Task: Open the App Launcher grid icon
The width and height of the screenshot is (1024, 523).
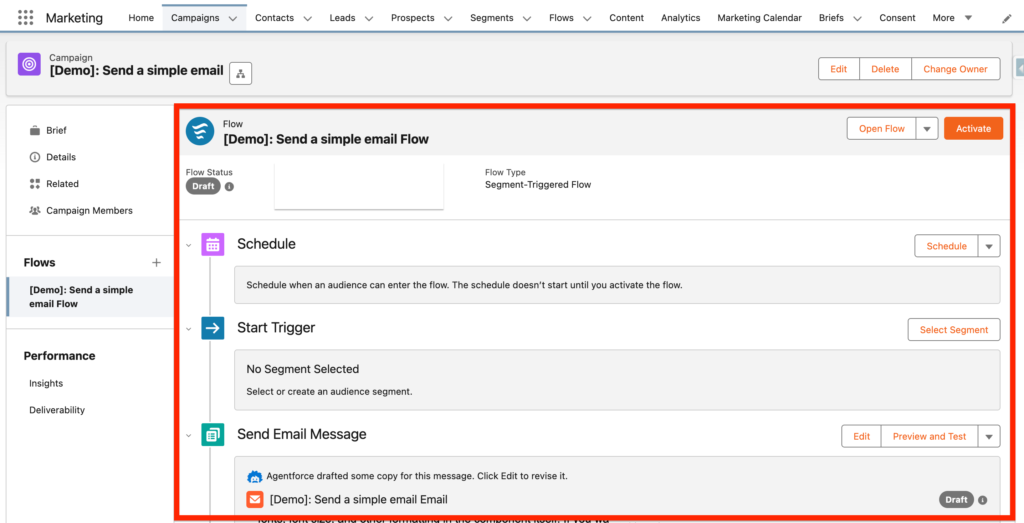Action: [25, 18]
